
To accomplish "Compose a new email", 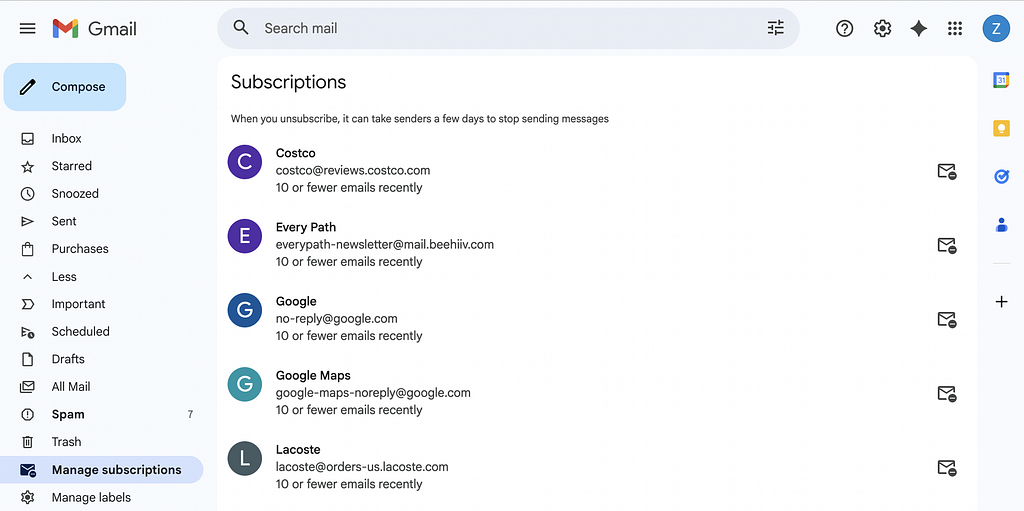I will pyautogui.click(x=65, y=87).
